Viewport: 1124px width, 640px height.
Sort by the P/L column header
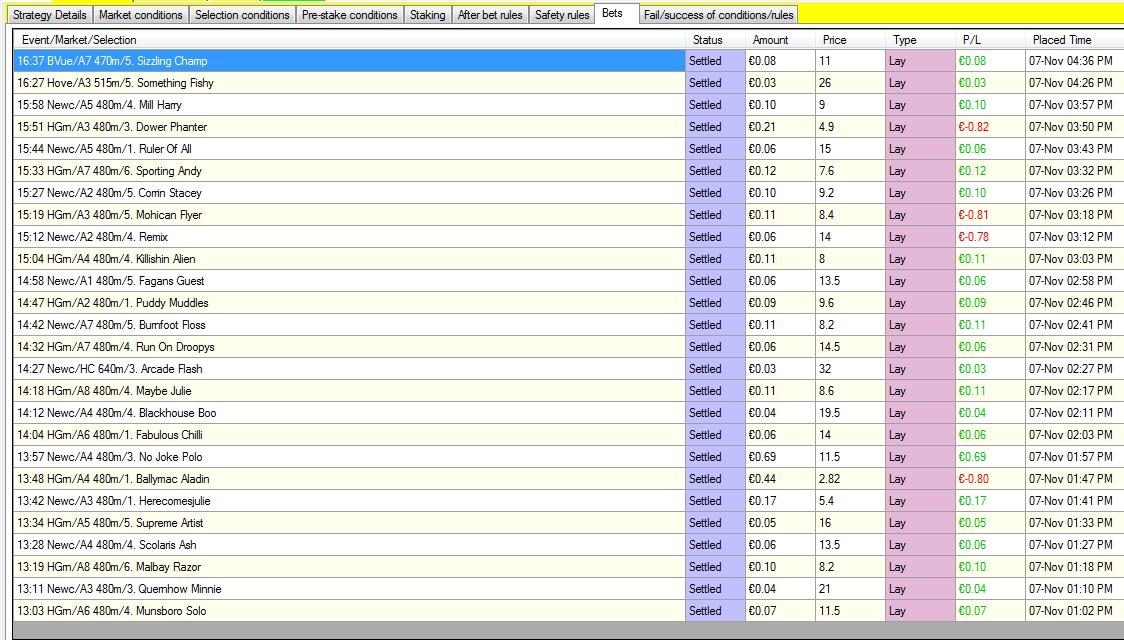tap(990, 39)
